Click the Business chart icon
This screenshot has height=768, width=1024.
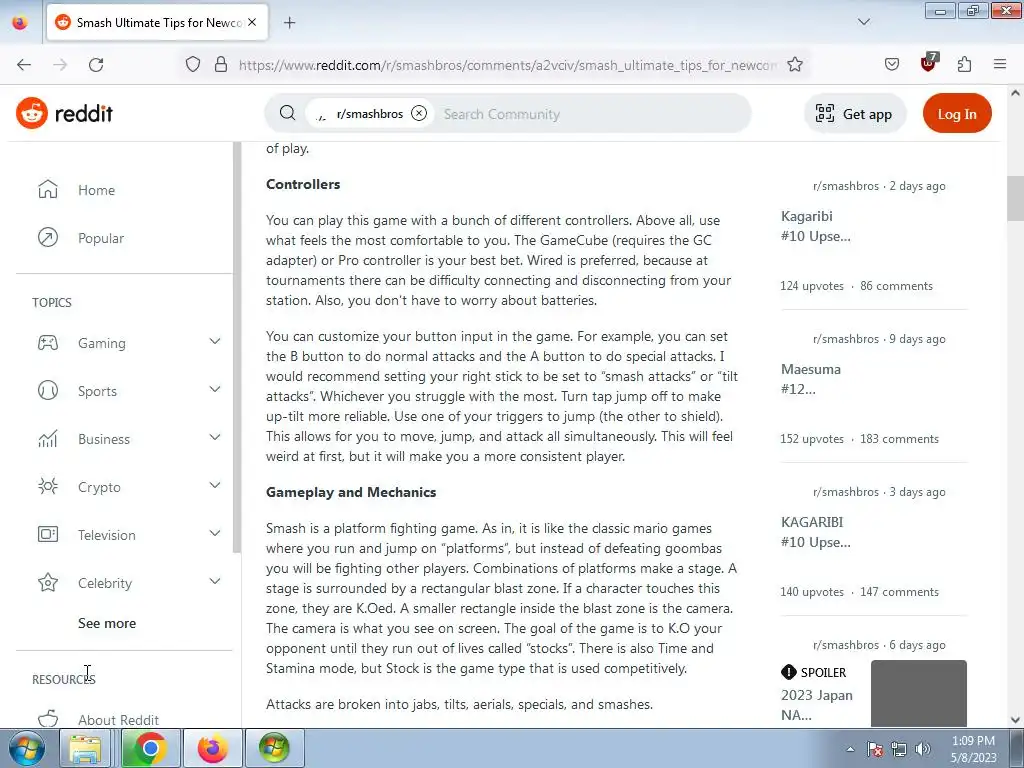[x=48, y=438]
